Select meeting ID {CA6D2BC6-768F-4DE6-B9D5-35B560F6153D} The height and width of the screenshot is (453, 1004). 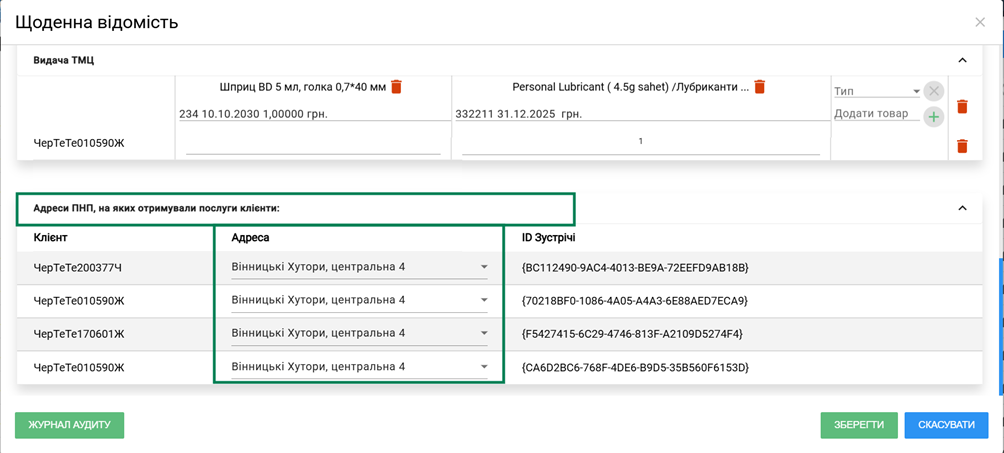(636, 367)
